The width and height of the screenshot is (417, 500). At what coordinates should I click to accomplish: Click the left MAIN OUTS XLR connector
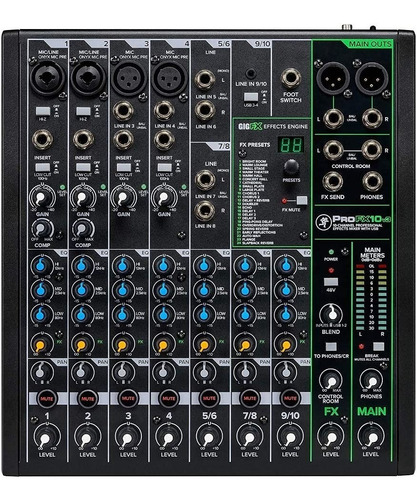pos(333,78)
